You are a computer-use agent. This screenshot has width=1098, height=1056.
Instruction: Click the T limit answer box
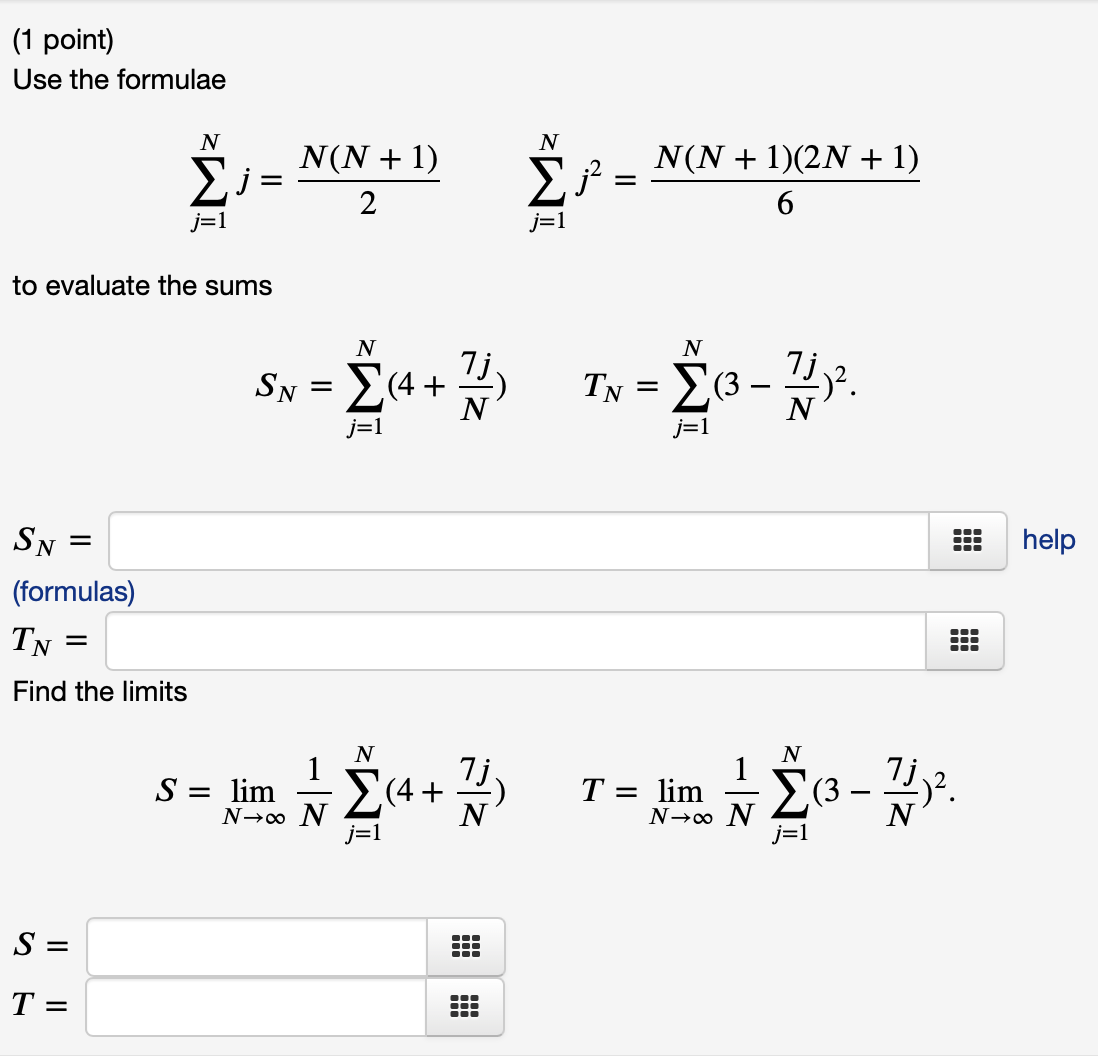[255, 1007]
